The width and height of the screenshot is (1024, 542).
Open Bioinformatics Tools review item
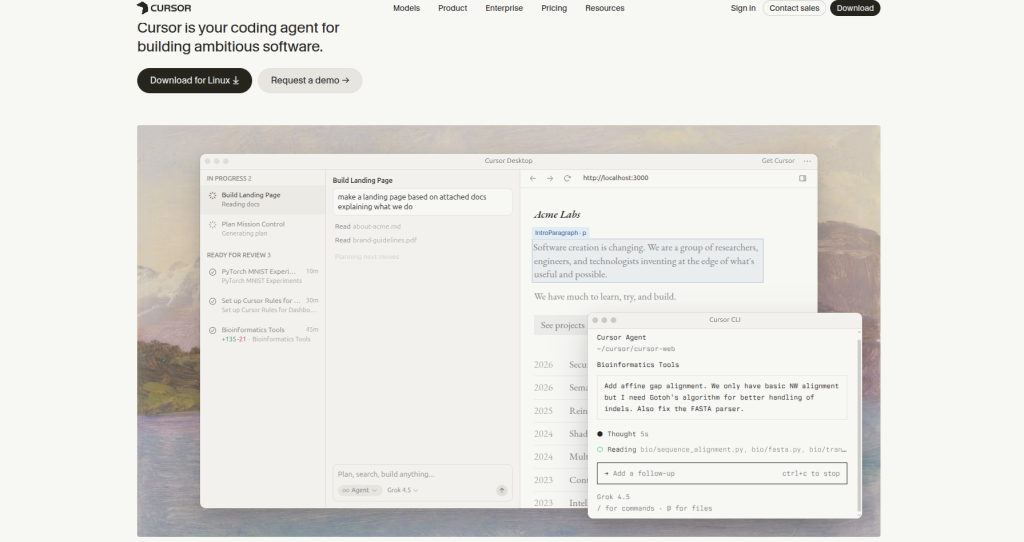[263, 334]
